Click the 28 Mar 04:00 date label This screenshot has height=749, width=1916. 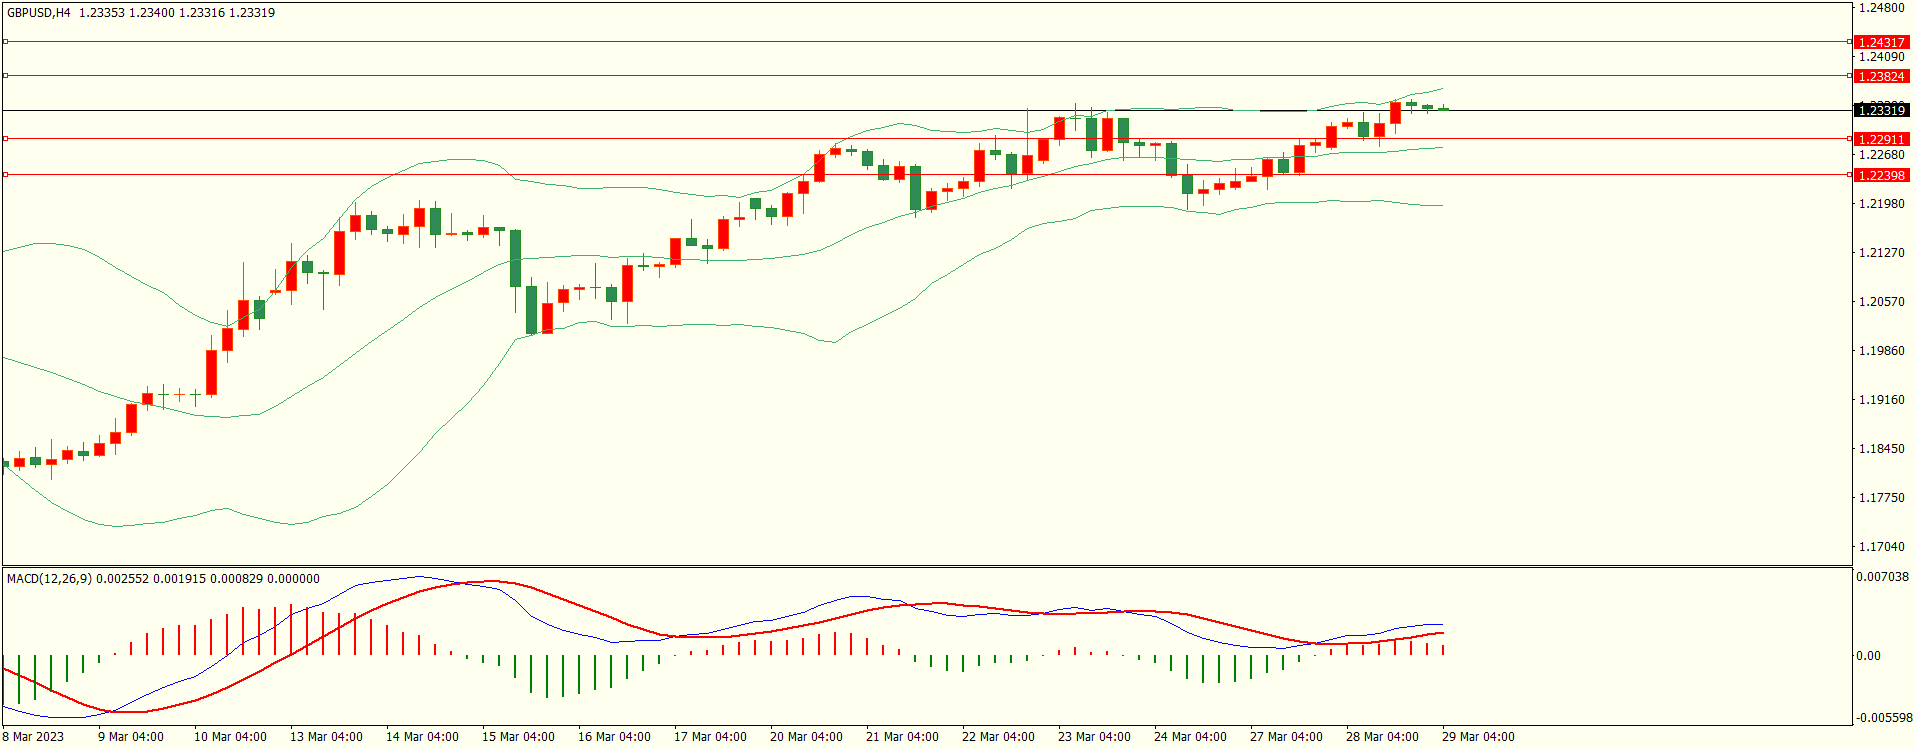coord(1382,737)
